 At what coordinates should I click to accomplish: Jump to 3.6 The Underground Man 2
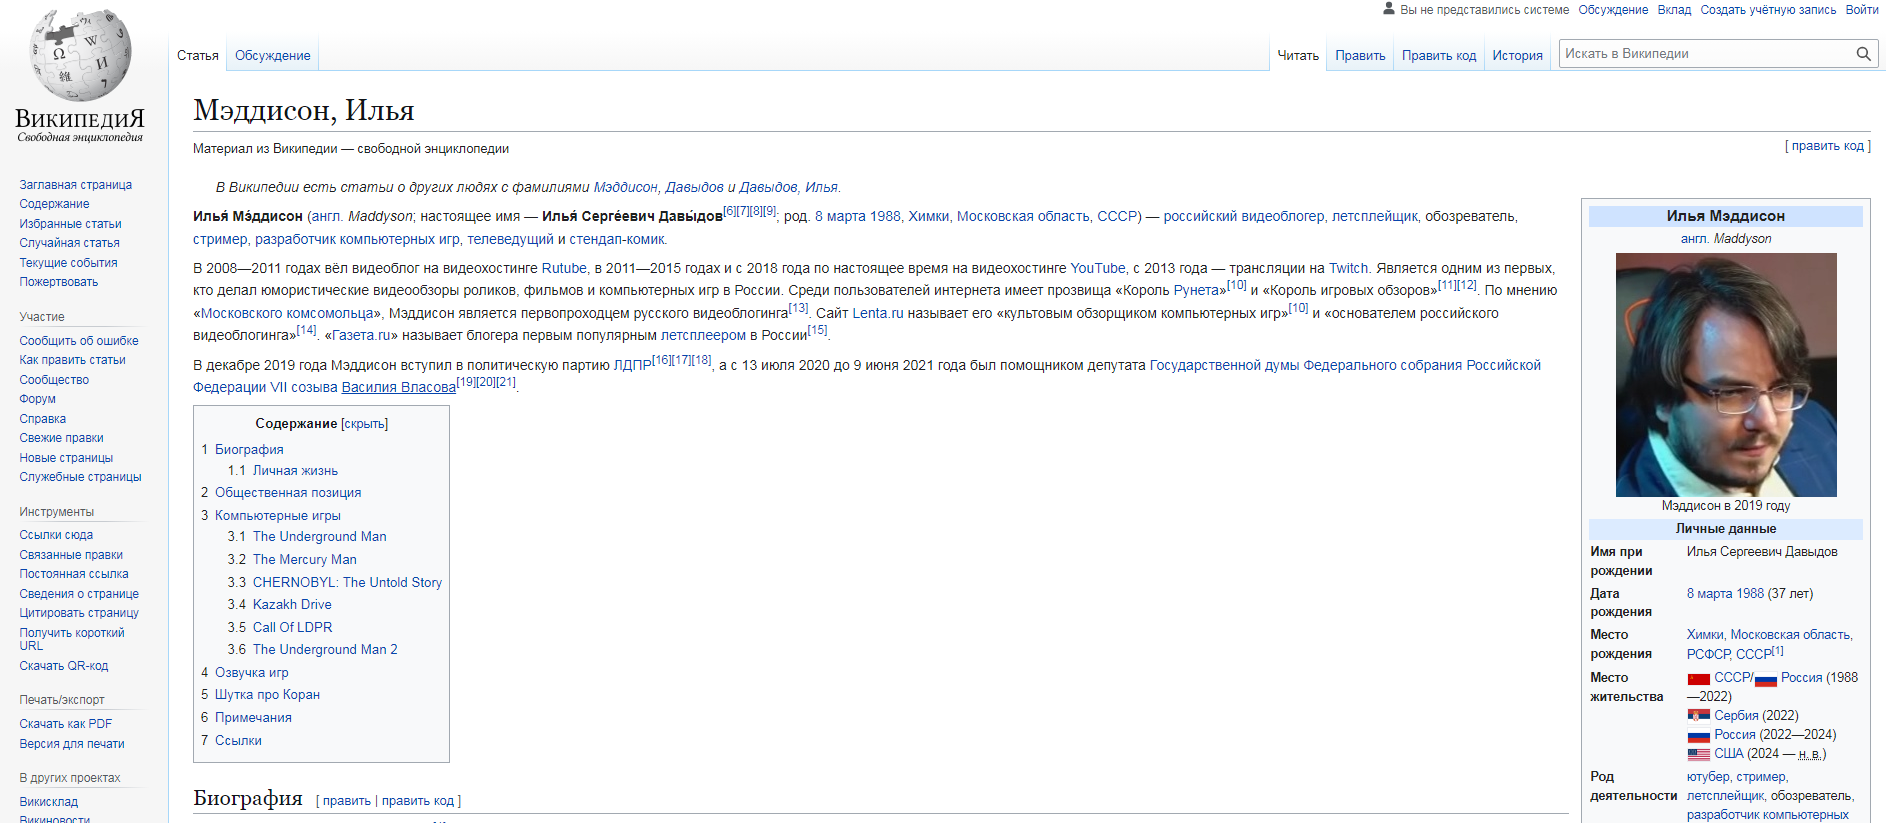(325, 650)
